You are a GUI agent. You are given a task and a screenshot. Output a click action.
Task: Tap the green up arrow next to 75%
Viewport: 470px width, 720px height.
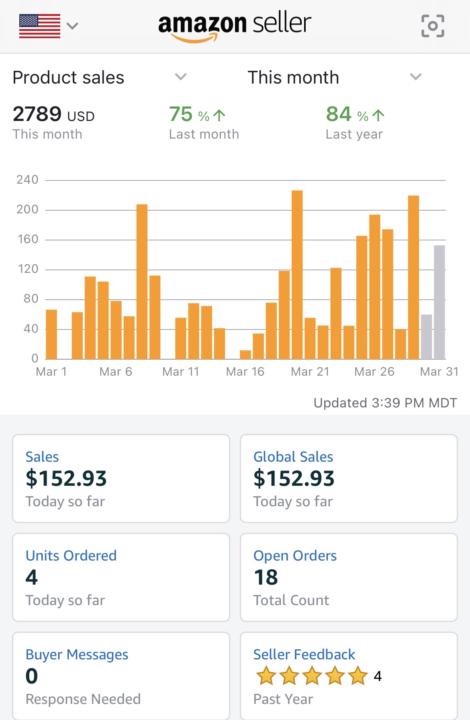click(219, 115)
